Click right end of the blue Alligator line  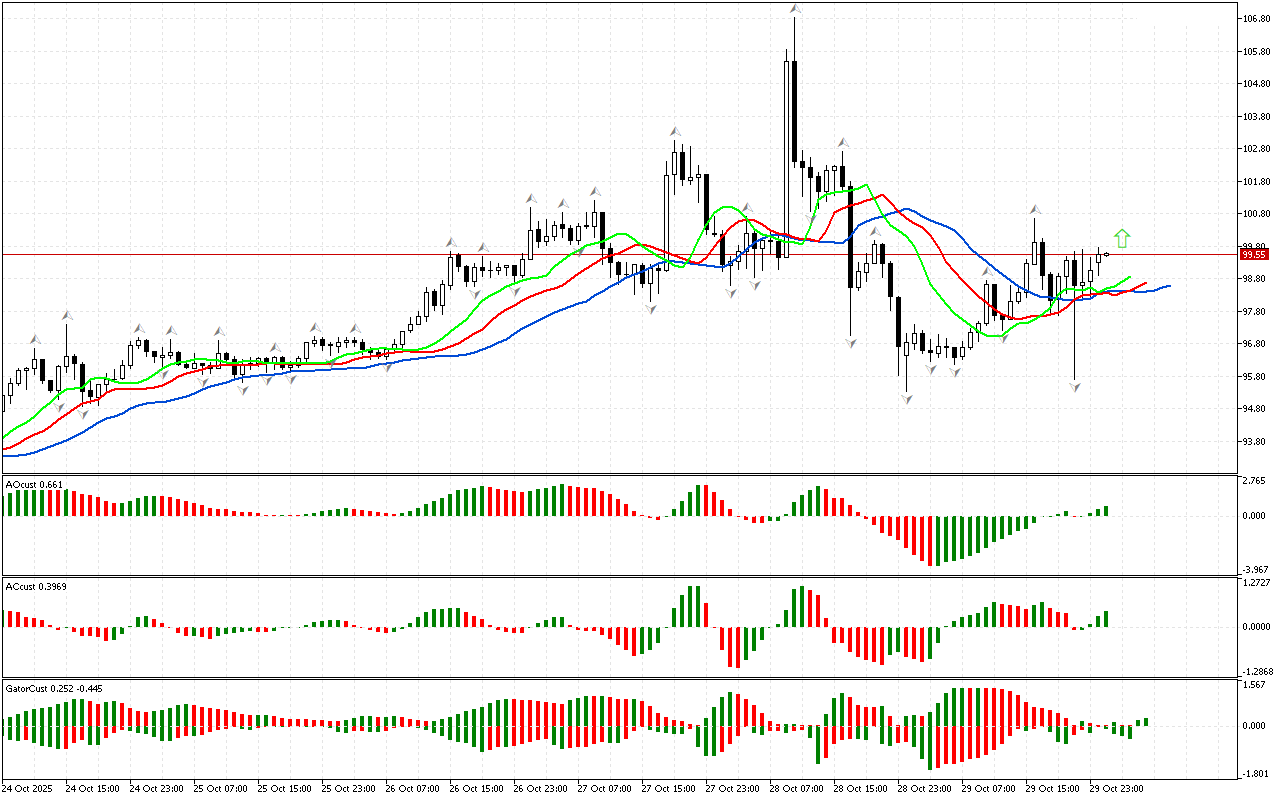click(x=1168, y=286)
